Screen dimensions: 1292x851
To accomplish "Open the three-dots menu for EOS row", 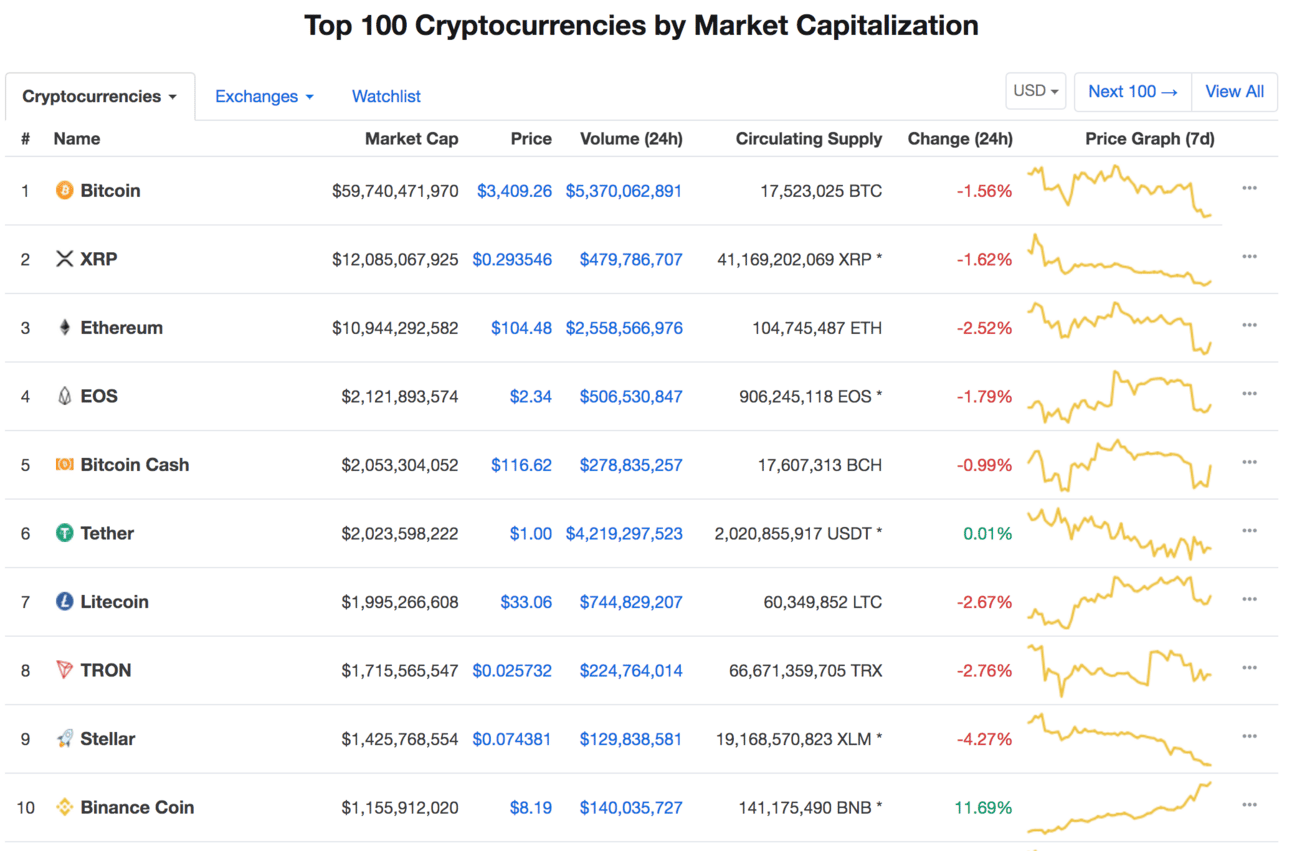I will [1249, 394].
